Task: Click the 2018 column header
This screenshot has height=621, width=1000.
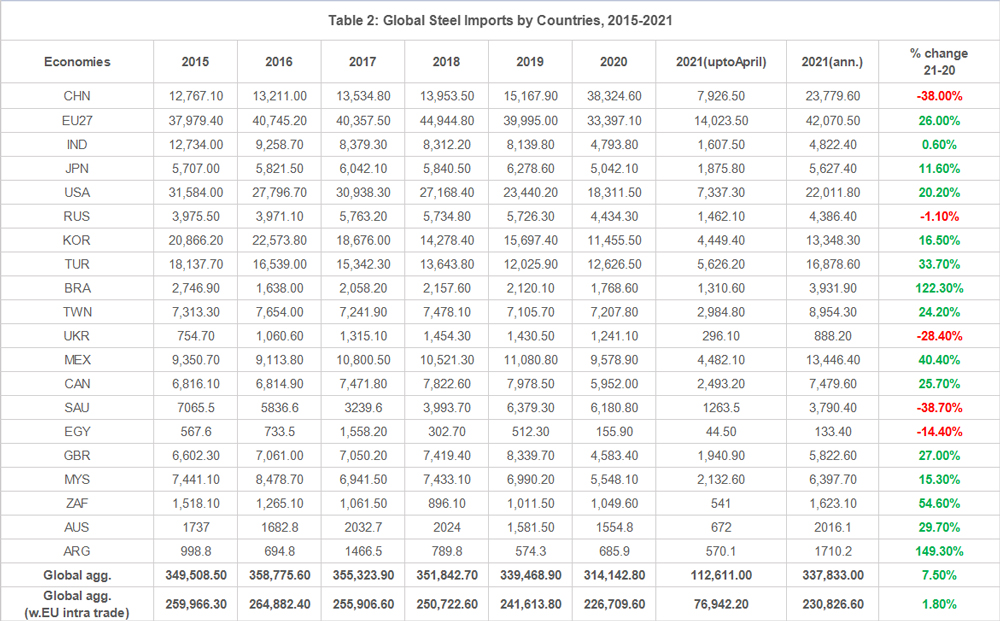Action: [x=446, y=61]
